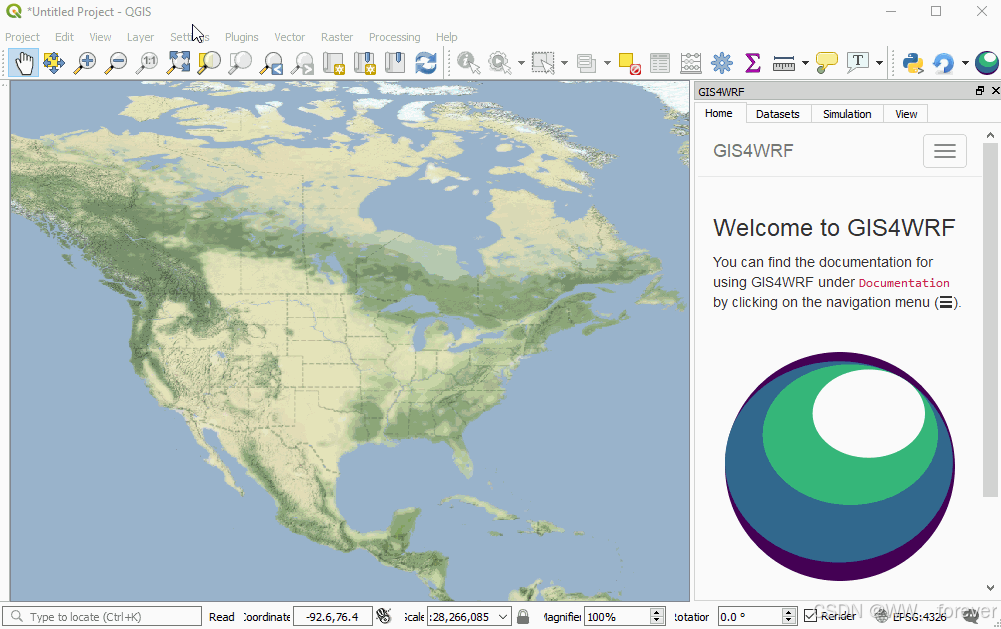Toggle mouse extents display icon
Viewport: 1001px width, 629px height.
(x=383, y=616)
